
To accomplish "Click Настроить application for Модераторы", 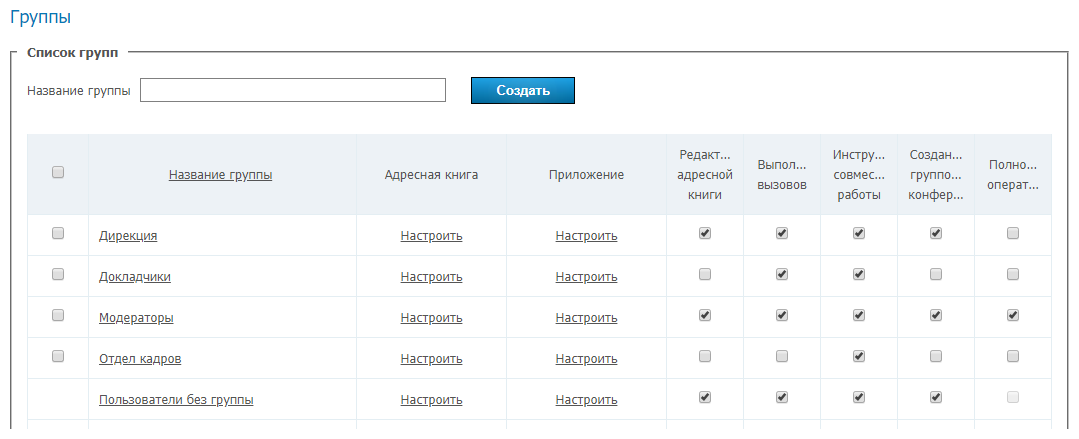I will [586, 318].
